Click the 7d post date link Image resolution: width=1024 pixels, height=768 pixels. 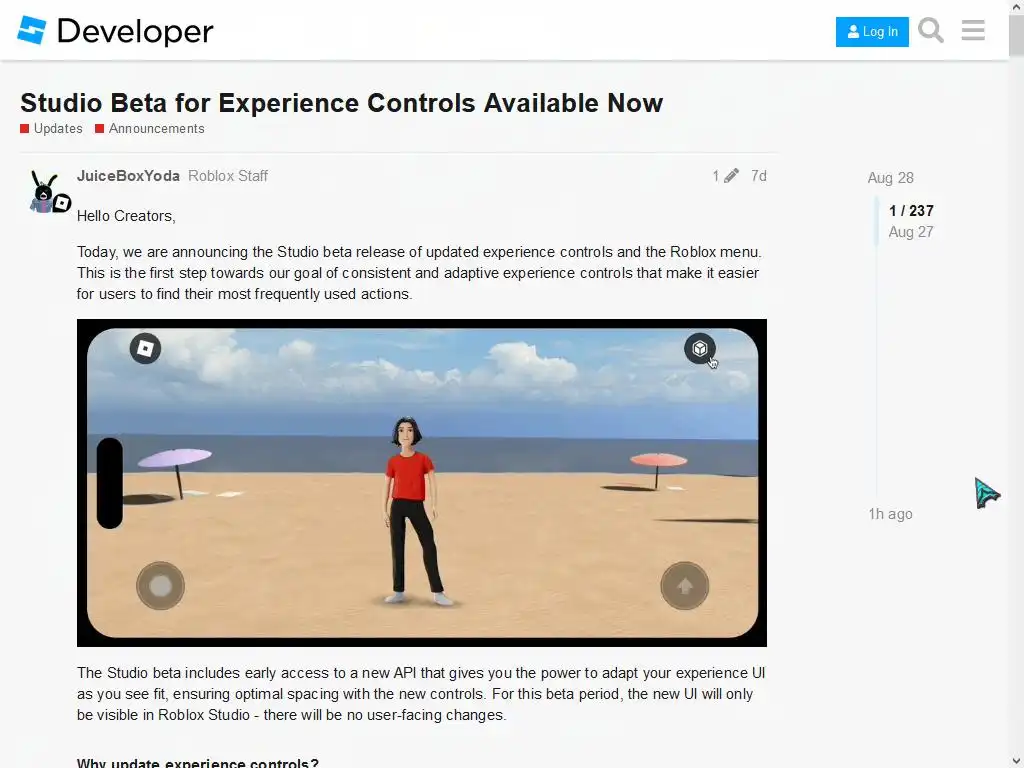[x=758, y=176]
